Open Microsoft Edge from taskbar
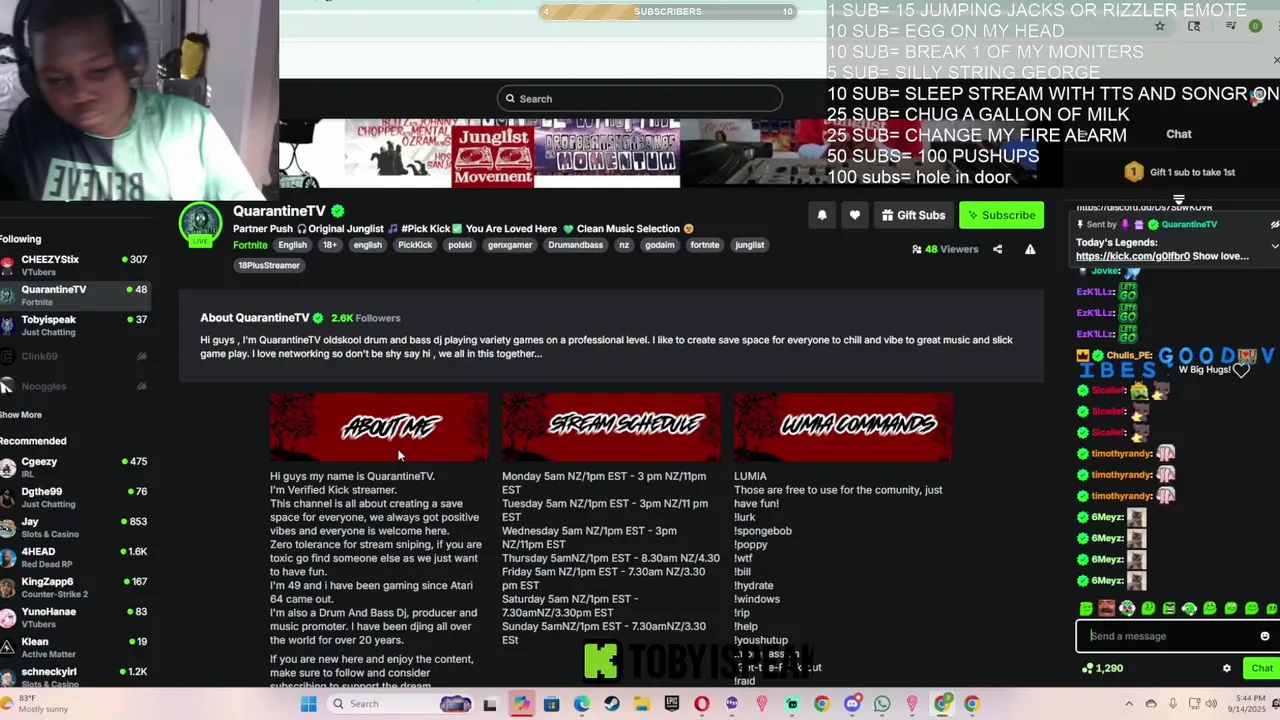This screenshot has width=1280, height=720. (581, 704)
